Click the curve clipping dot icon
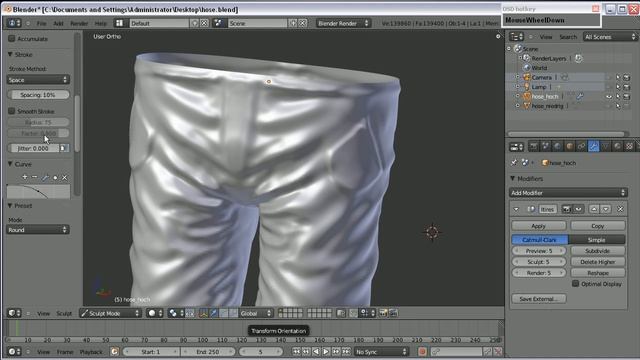Image resolution: width=640 pixels, height=360 pixels. click(x=55, y=177)
